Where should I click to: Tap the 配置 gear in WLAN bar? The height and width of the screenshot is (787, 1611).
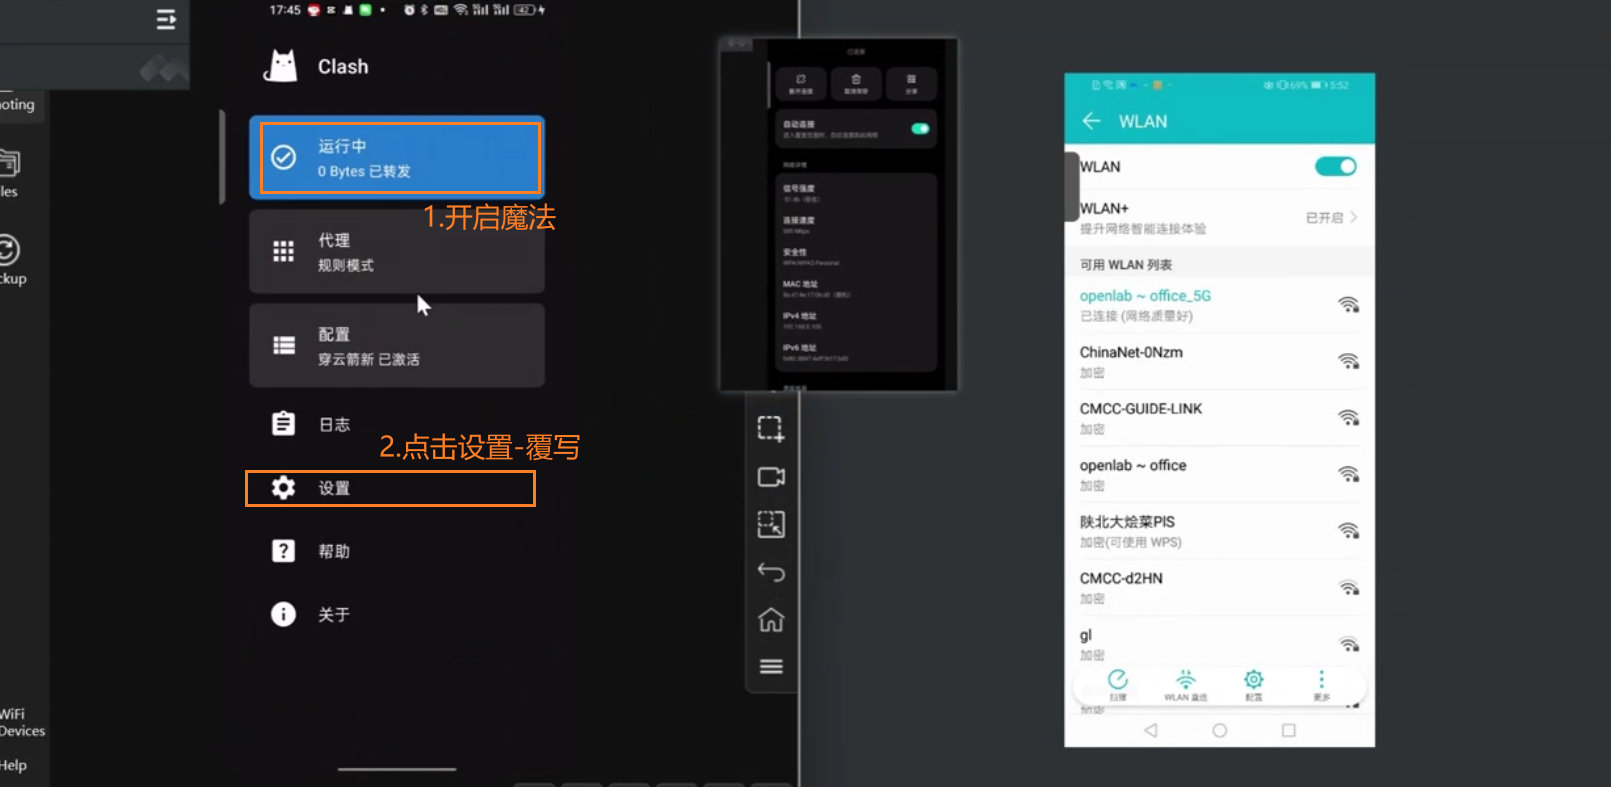1253,685
